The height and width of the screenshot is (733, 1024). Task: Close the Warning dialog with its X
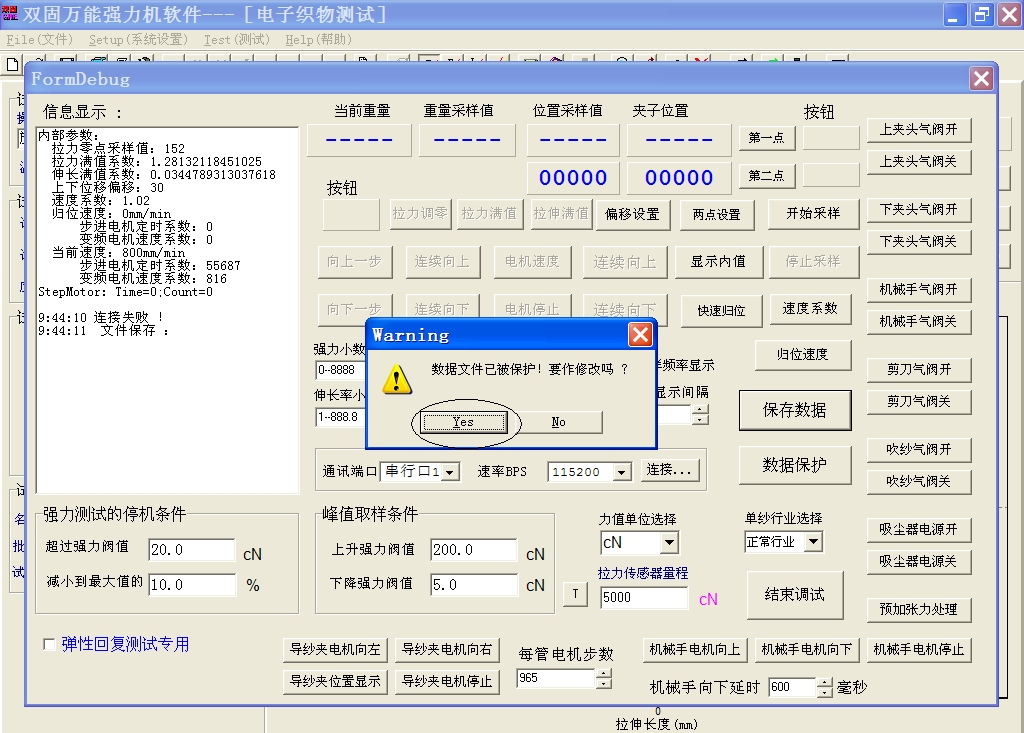640,335
